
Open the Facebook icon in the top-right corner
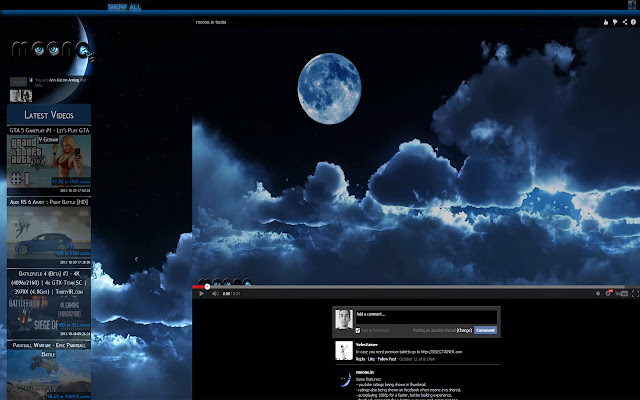(x=632, y=5)
